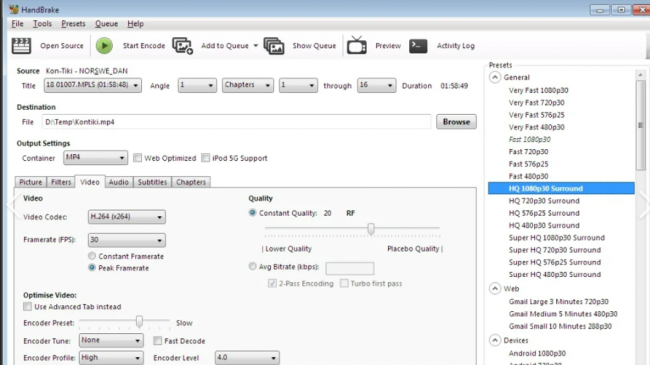This screenshot has height=365, width=650.
Task: Switch to the Picture tab
Action: 30,182
